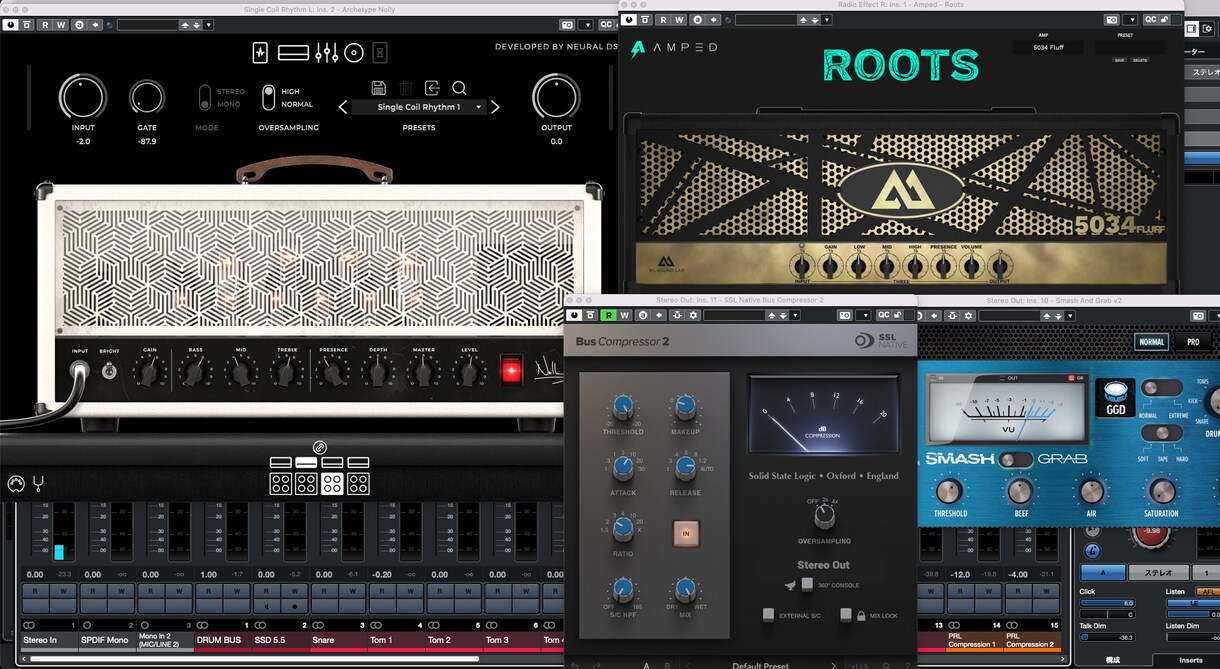This screenshot has height=669, width=1220.
Task: Open the tuning fork tuner icon
Action: tap(38, 484)
